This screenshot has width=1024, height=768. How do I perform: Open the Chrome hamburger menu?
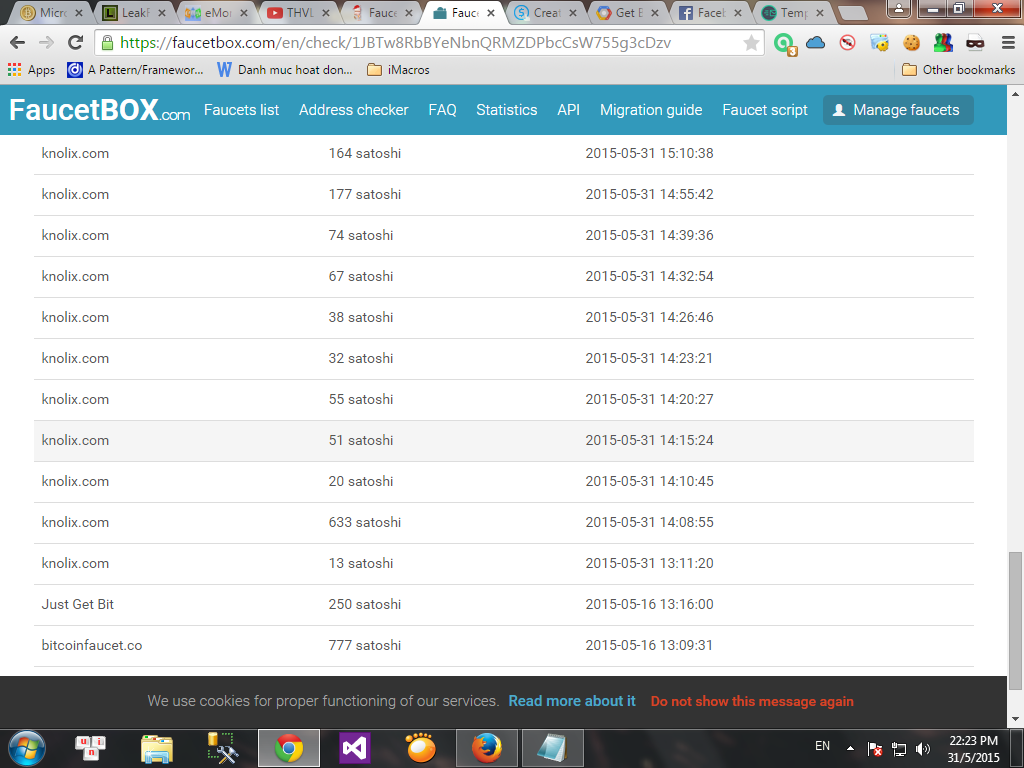pos(1008,43)
